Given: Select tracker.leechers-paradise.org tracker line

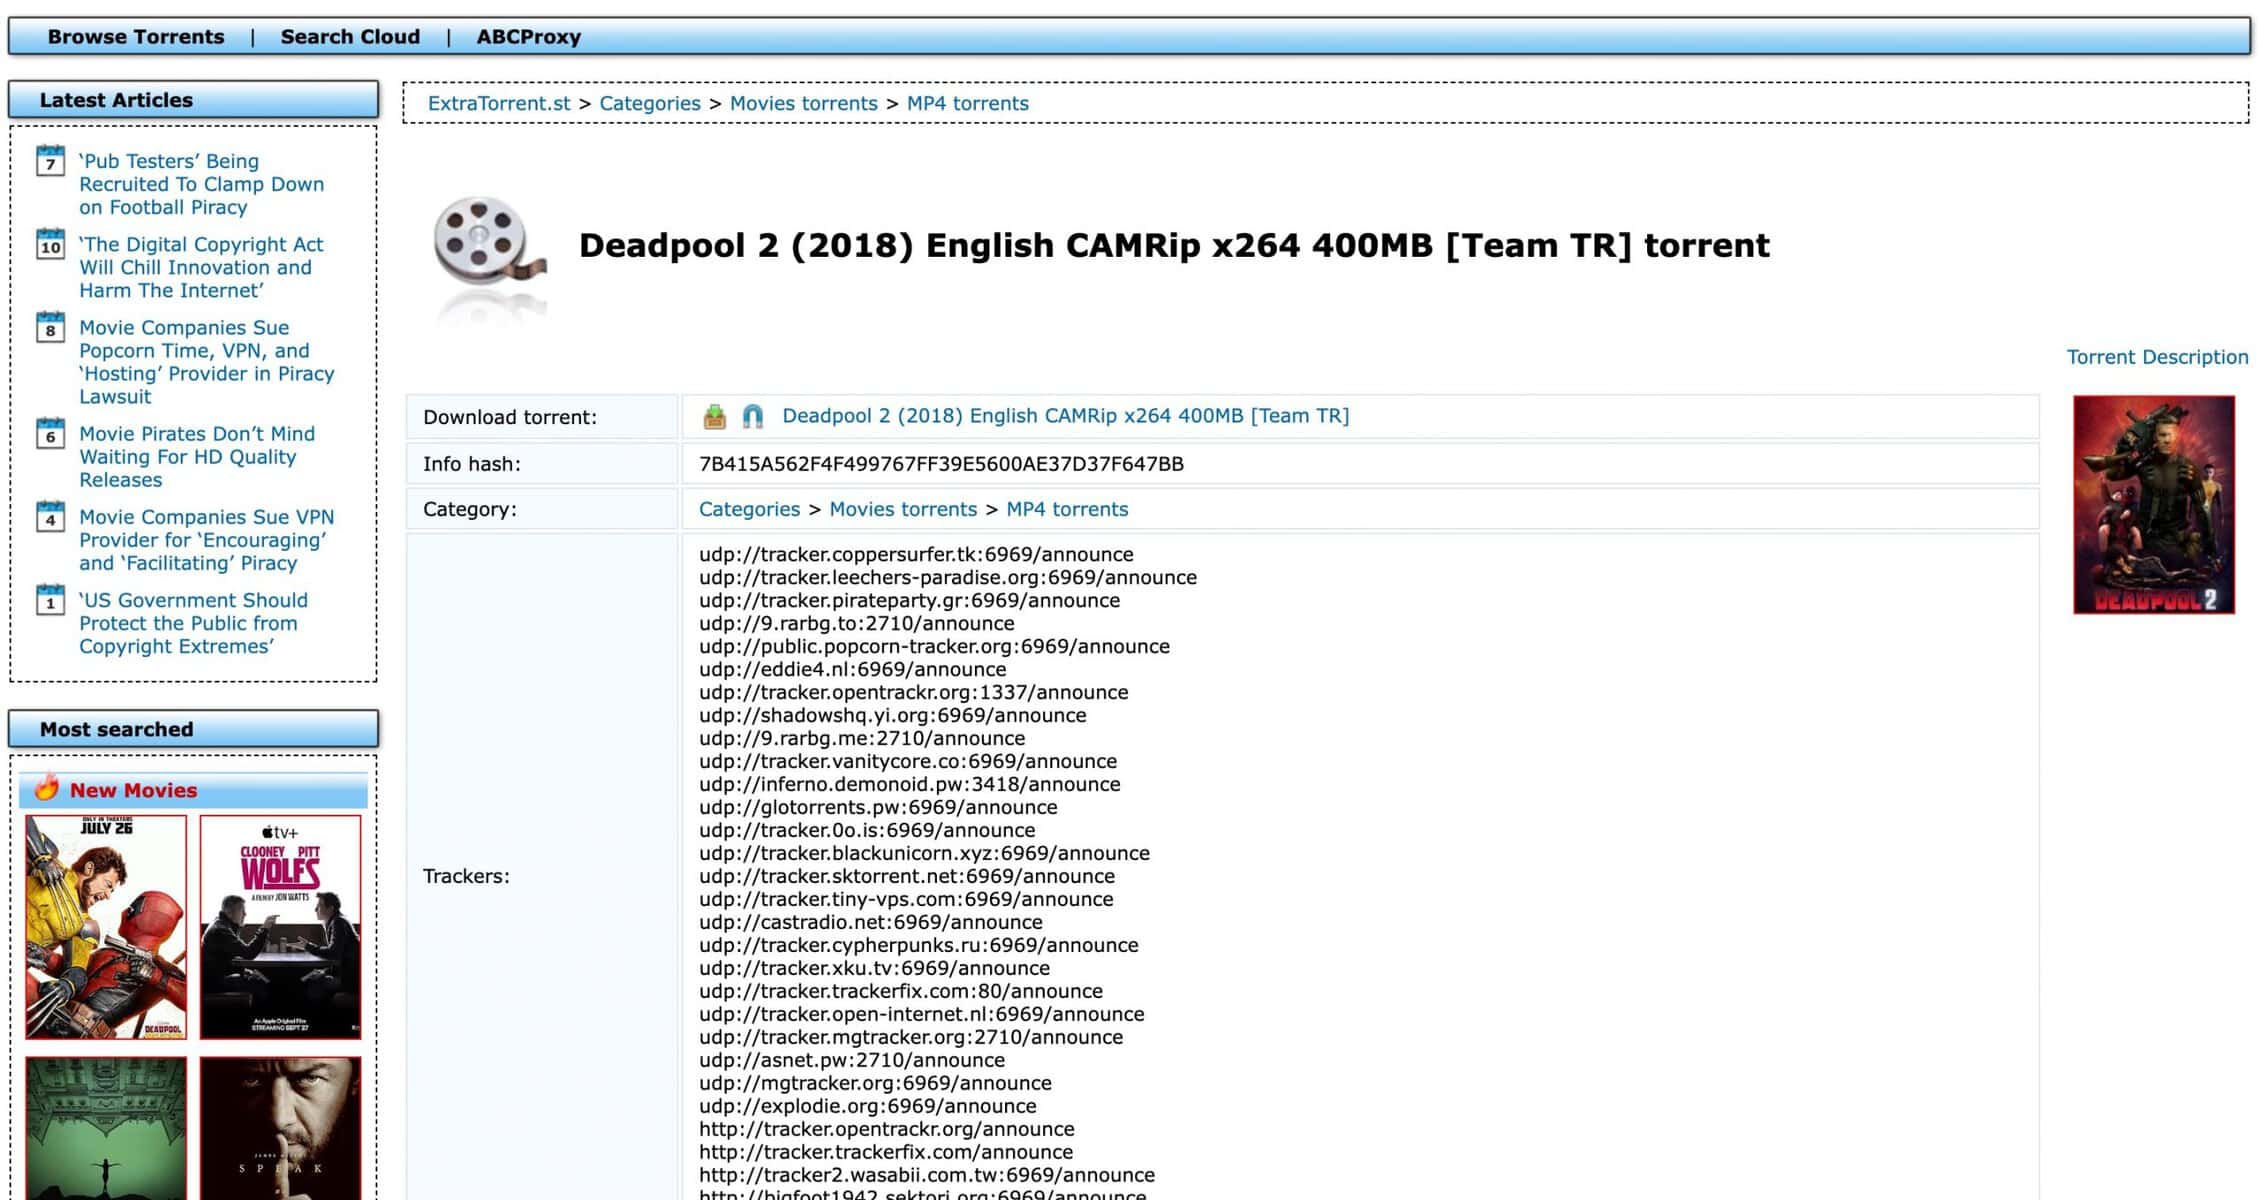Looking at the screenshot, I should [x=948, y=577].
